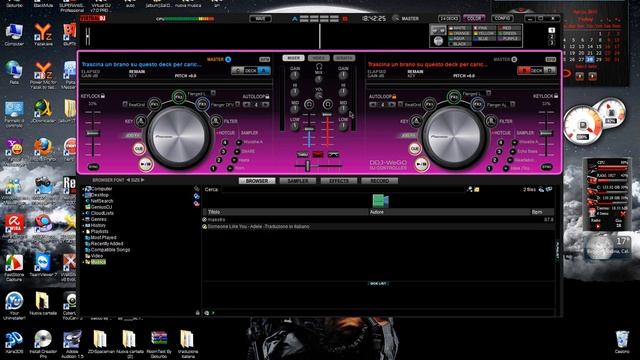Open the NetSearch item in browser tree
Image resolution: width=640 pixels, height=360 pixels.
coord(102,201)
